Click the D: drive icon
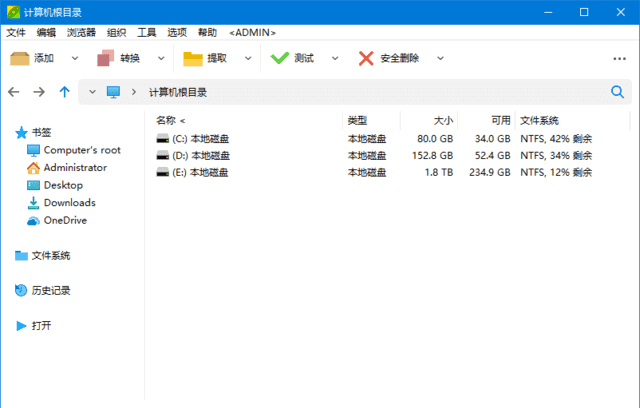This screenshot has width=640, height=408. 162,155
